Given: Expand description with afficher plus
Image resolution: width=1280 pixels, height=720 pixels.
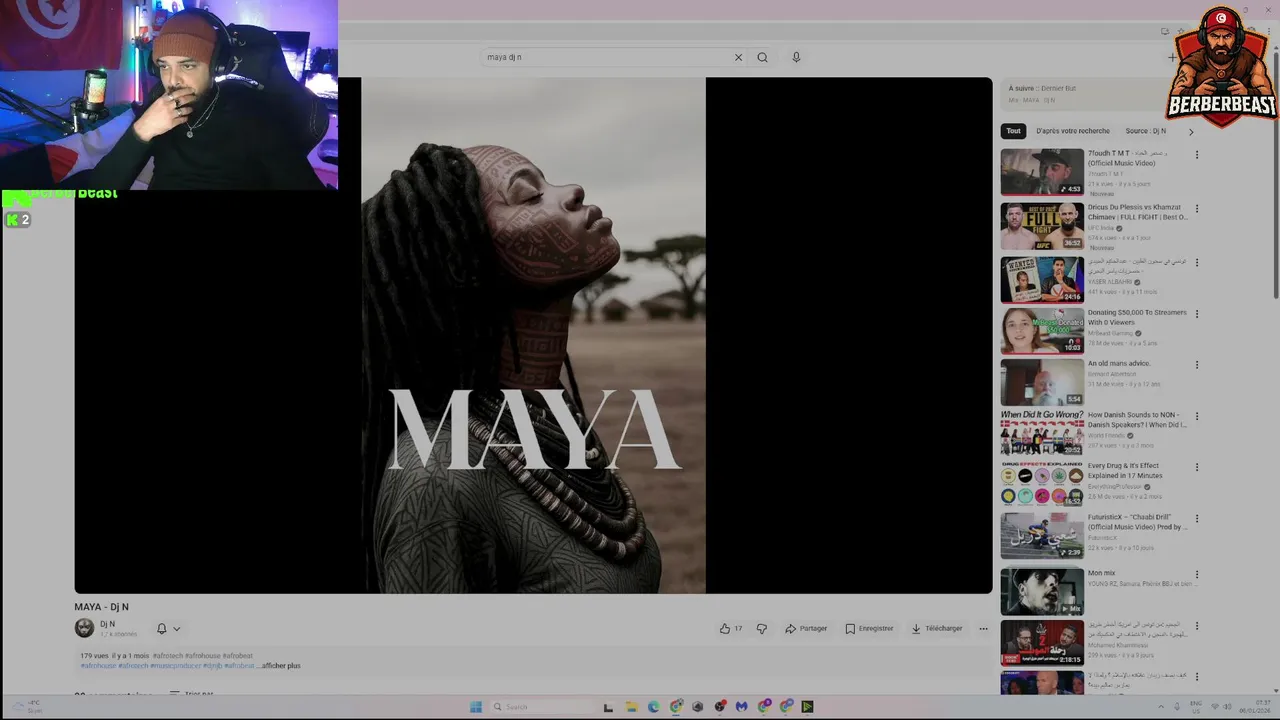Looking at the screenshot, I should coord(280,665).
